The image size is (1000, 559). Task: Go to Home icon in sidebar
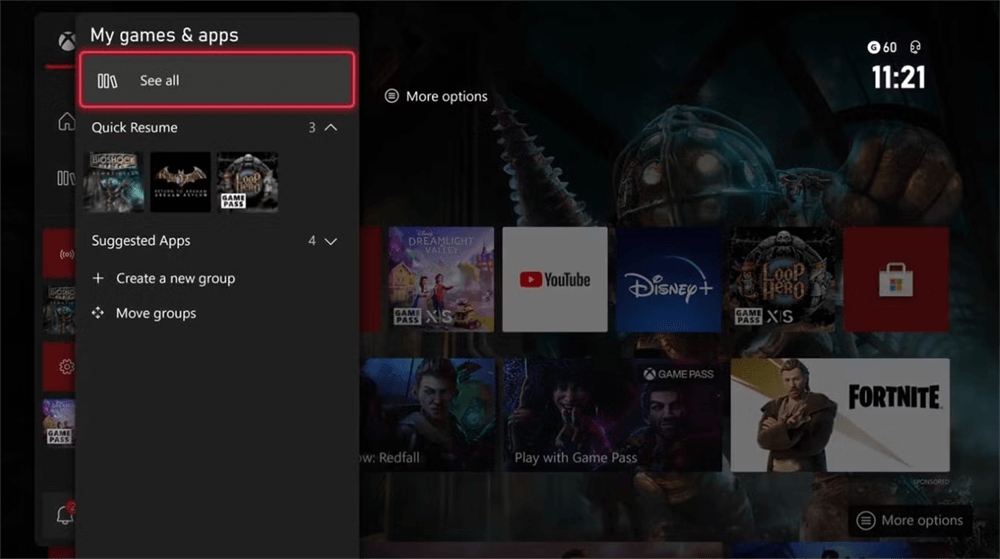click(66, 121)
